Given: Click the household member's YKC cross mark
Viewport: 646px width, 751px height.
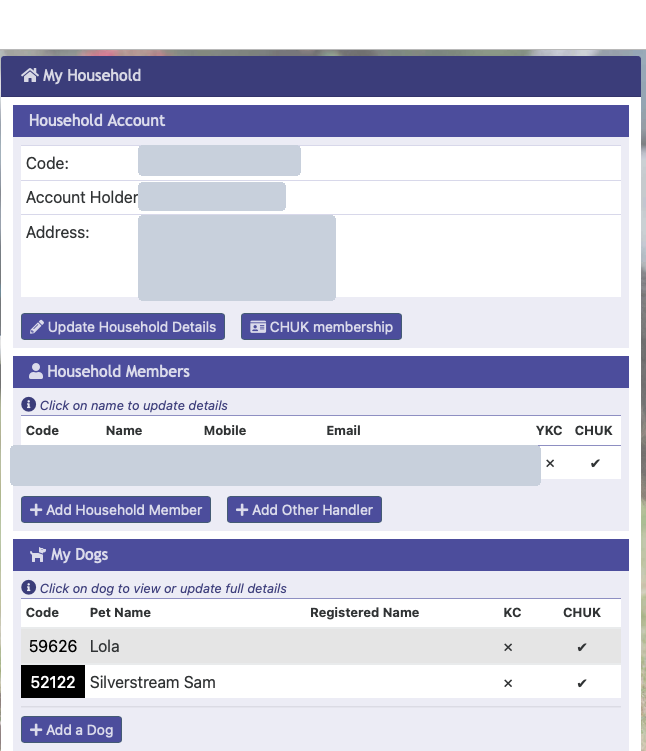Looking at the screenshot, I should pyautogui.click(x=550, y=463).
